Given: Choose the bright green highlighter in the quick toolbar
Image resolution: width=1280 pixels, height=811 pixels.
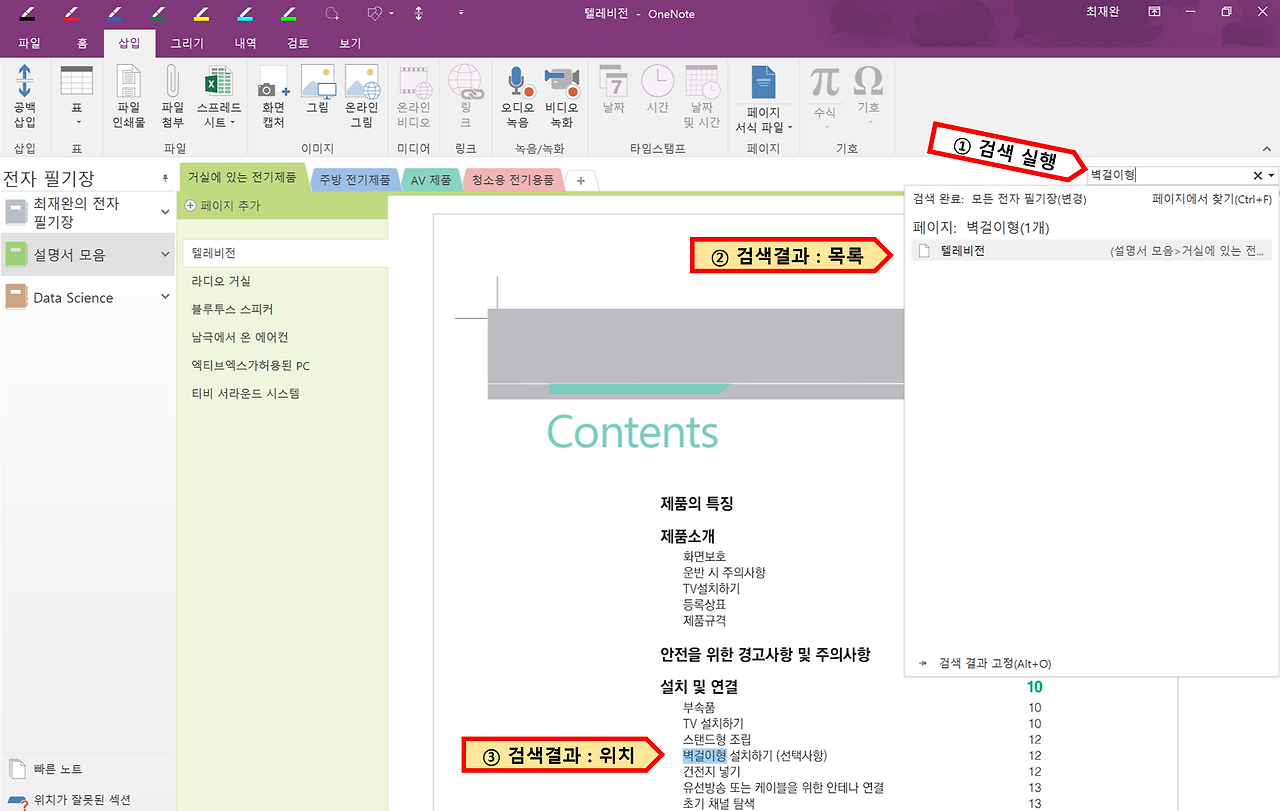Looking at the screenshot, I should pyautogui.click(x=288, y=14).
